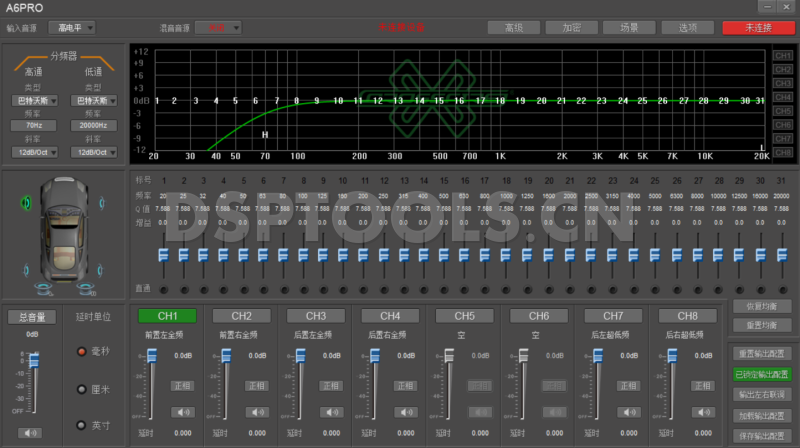The image size is (800, 448).
Task: Click the 总音量 master volume slider
Action: (33, 360)
